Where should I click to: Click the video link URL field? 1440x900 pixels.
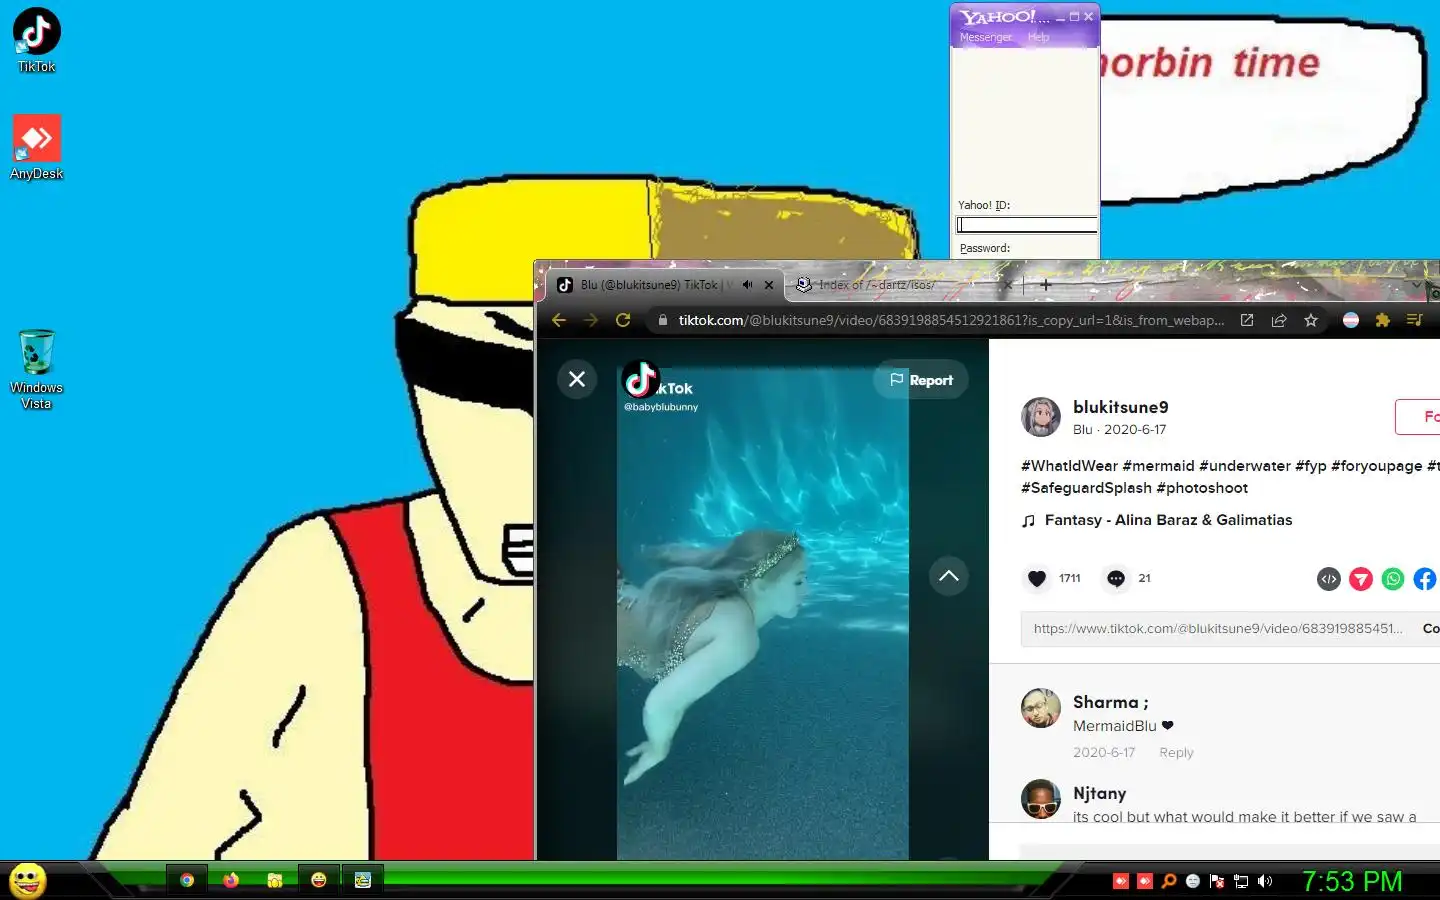[1218, 628]
